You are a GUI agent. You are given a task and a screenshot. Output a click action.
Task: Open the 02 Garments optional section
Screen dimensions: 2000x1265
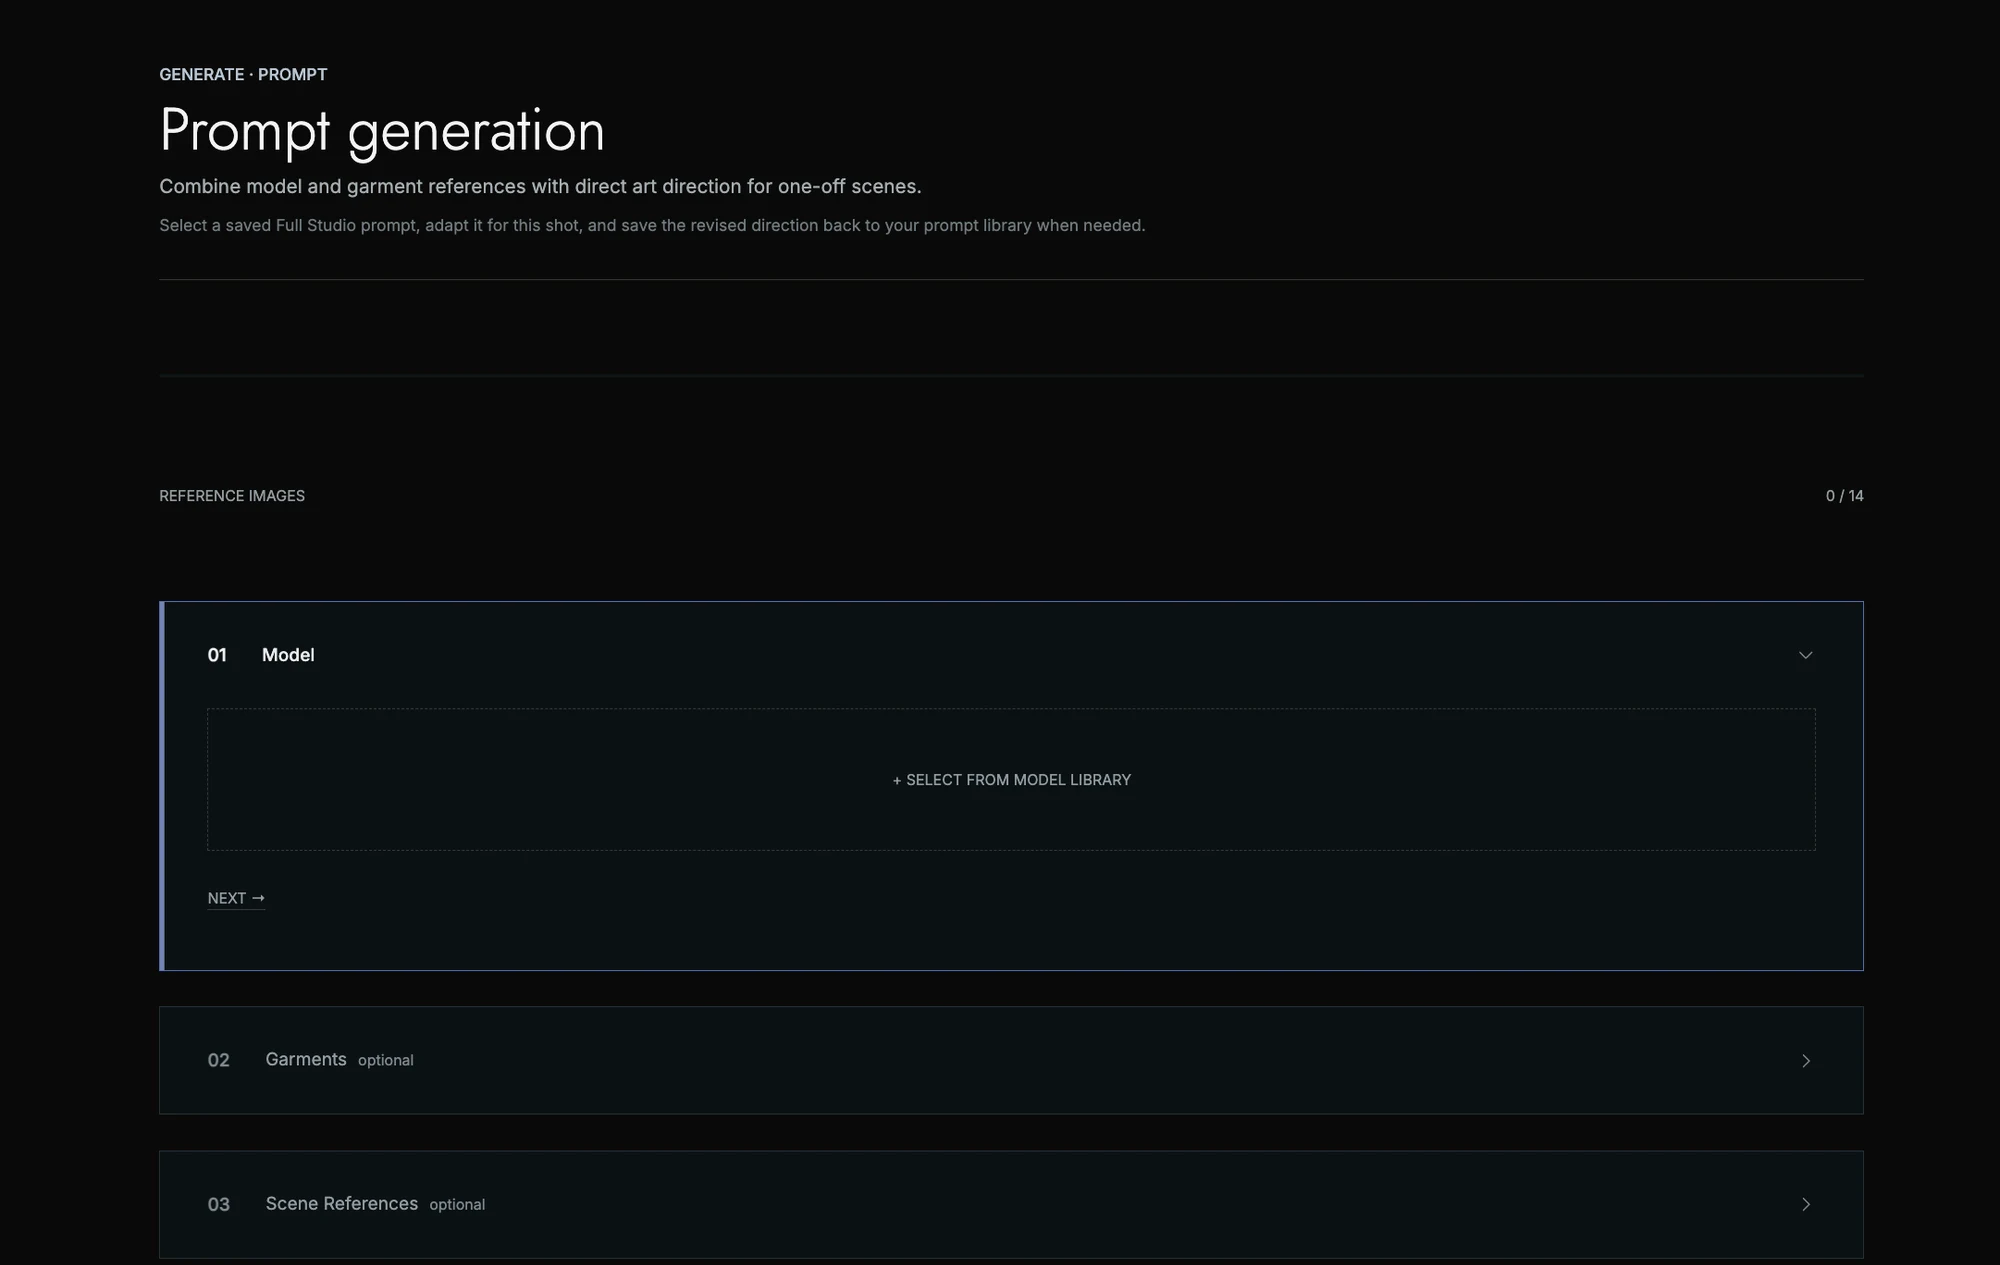[1011, 1060]
